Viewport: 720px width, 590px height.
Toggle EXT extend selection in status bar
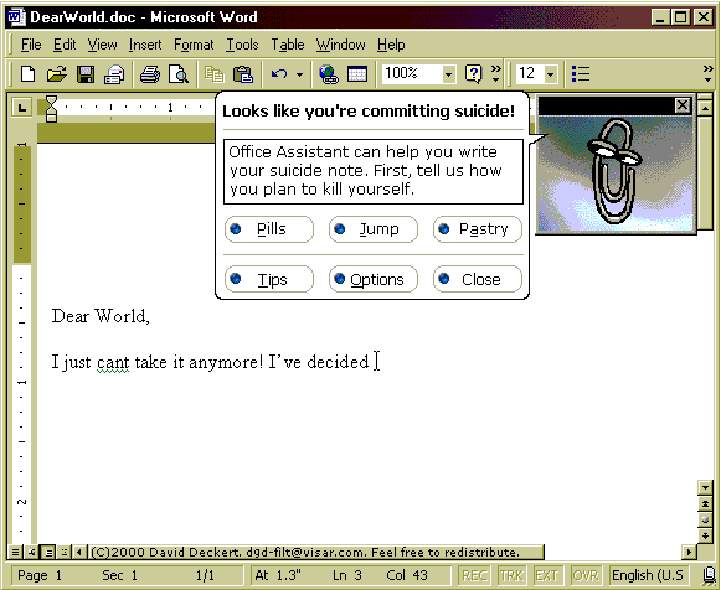tap(546, 575)
